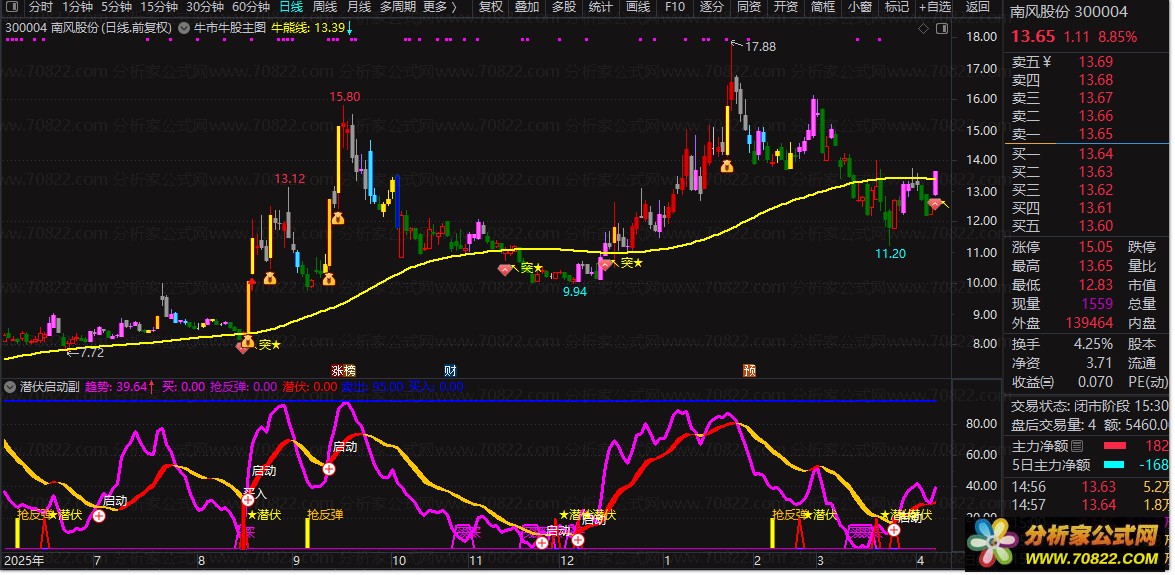Click the pink gem icon at far-right candle
This screenshot has width=1175, height=575.
pyautogui.click(x=935, y=203)
